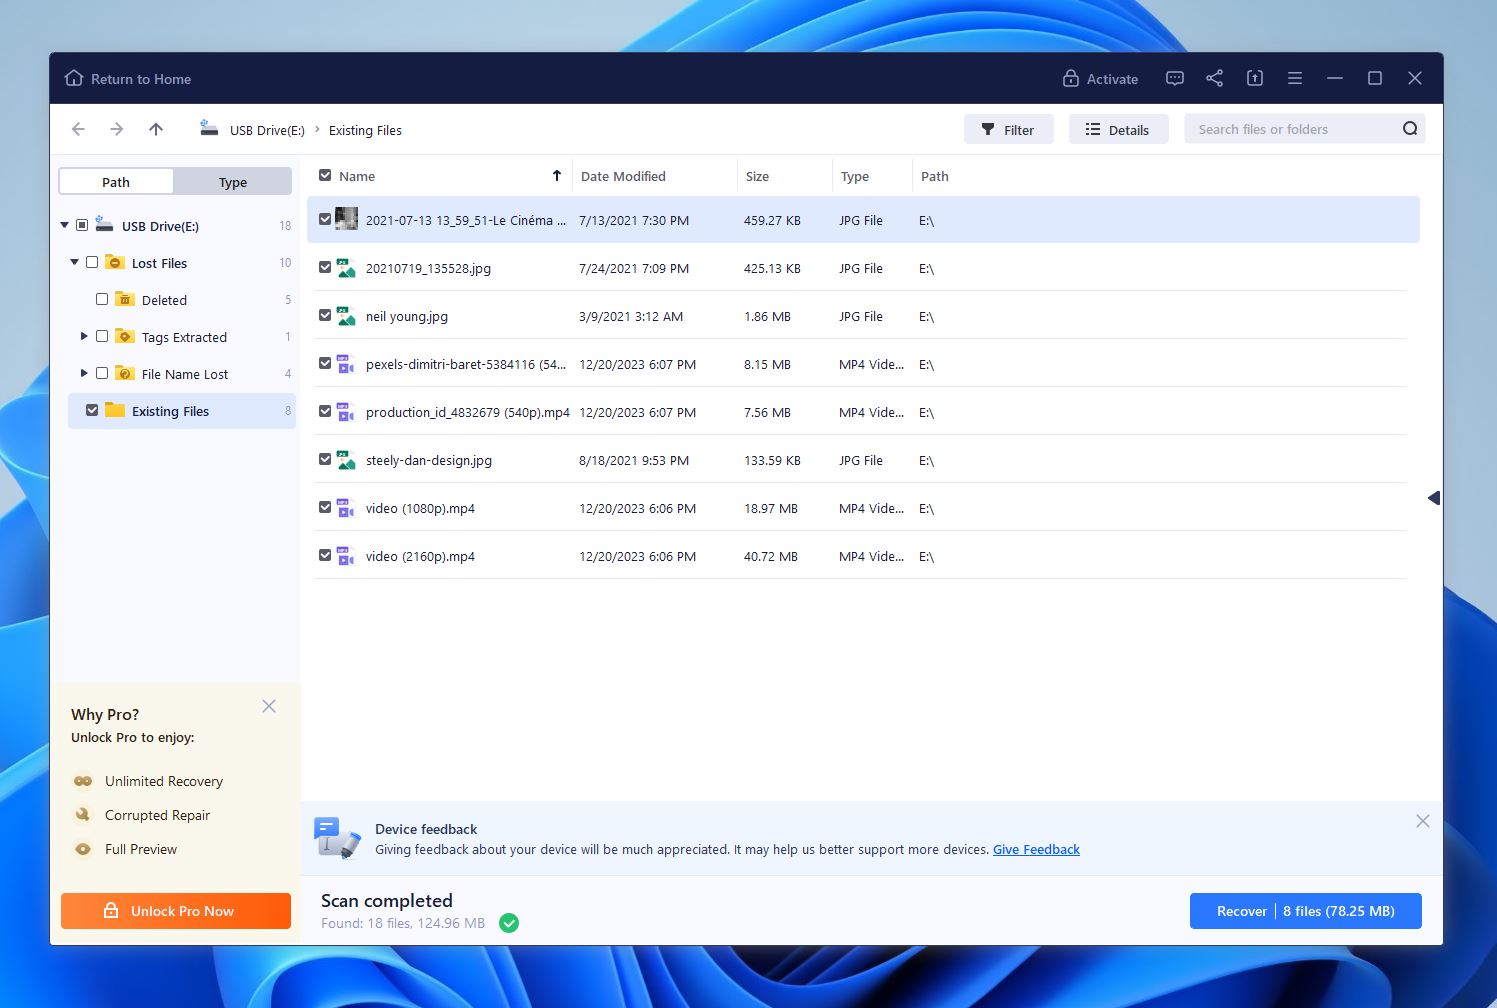This screenshot has width=1497, height=1008.
Task: Click Recover 8 files button
Action: [x=1305, y=911]
